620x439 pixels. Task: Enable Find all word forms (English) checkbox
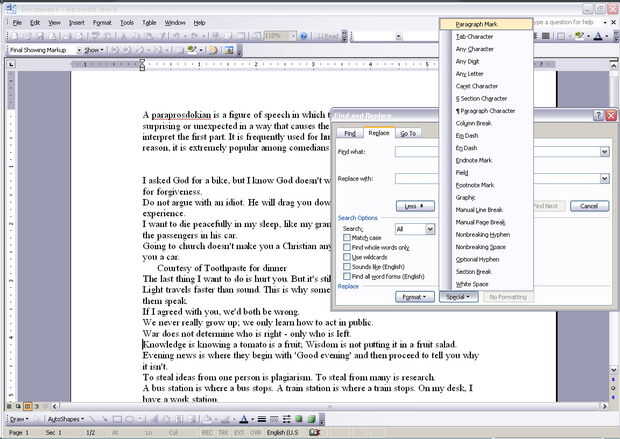(x=347, y=276)
